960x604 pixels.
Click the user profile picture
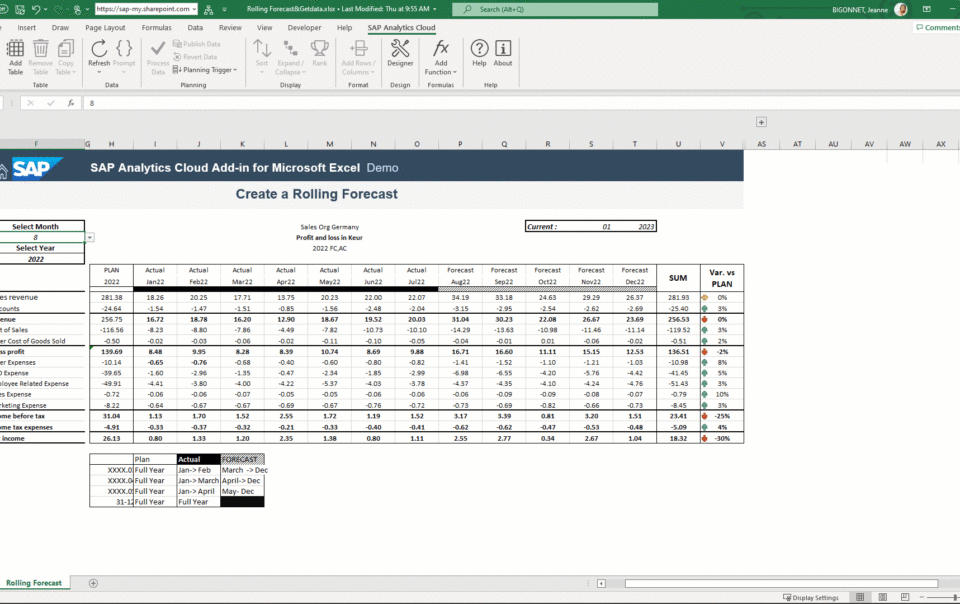click(901, 9)
